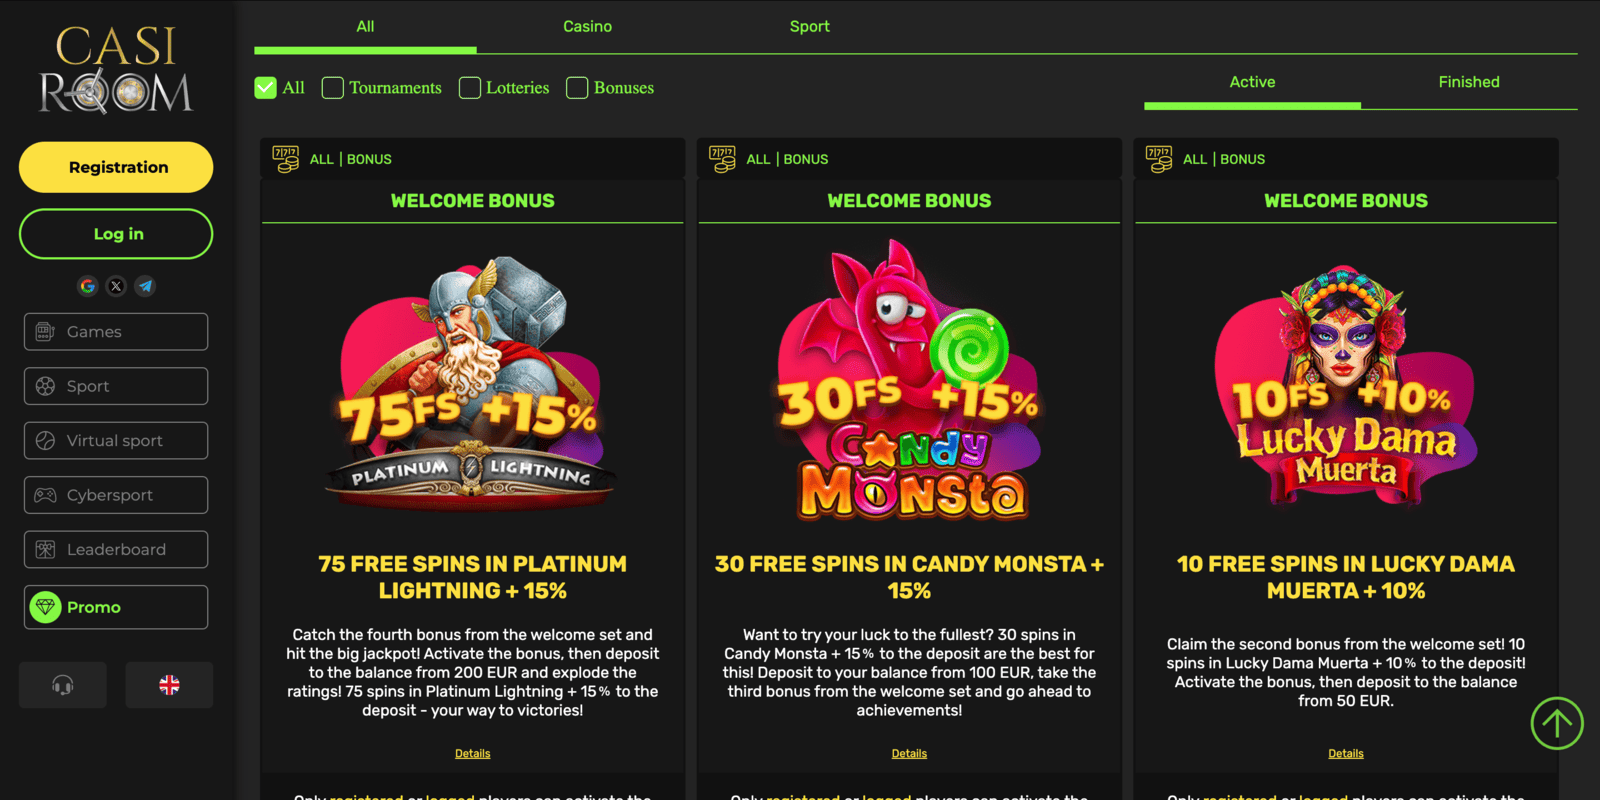Viewport: 1600px width, 800px height.
Task: Click the scroll-to-top arrow icon
Action: (x=1557, y=723)
